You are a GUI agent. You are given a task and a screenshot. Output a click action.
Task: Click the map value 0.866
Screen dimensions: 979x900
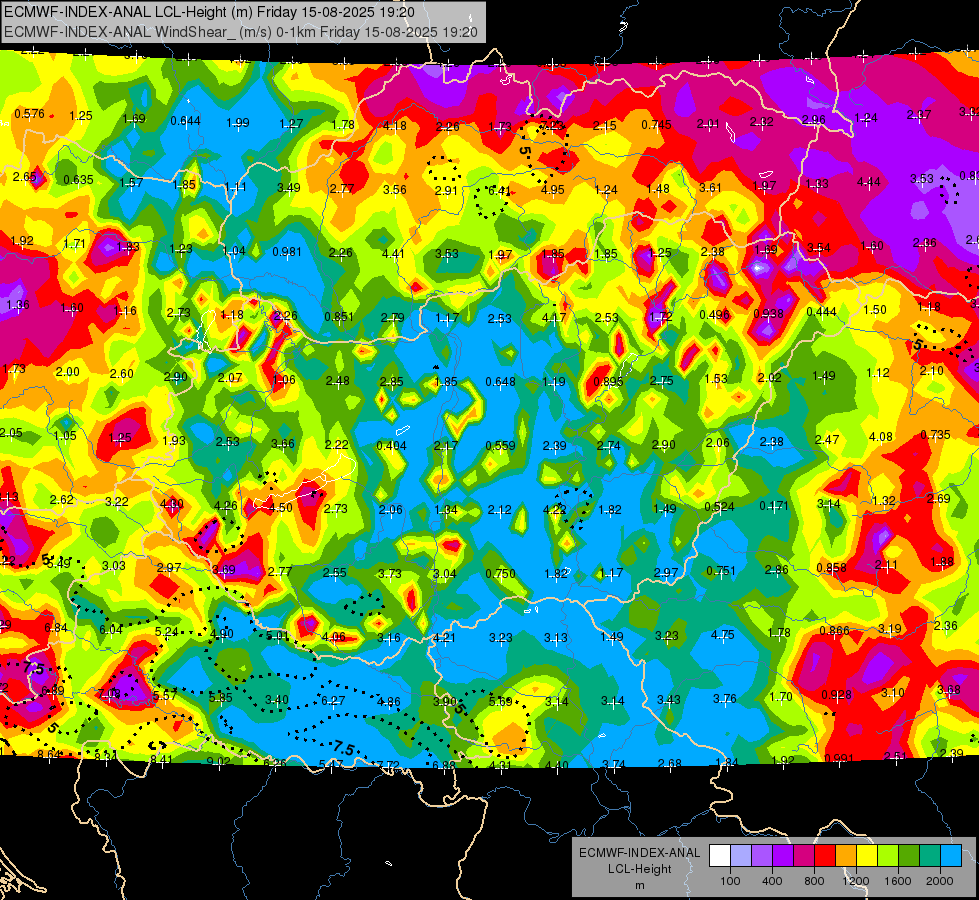pos(835,631)
